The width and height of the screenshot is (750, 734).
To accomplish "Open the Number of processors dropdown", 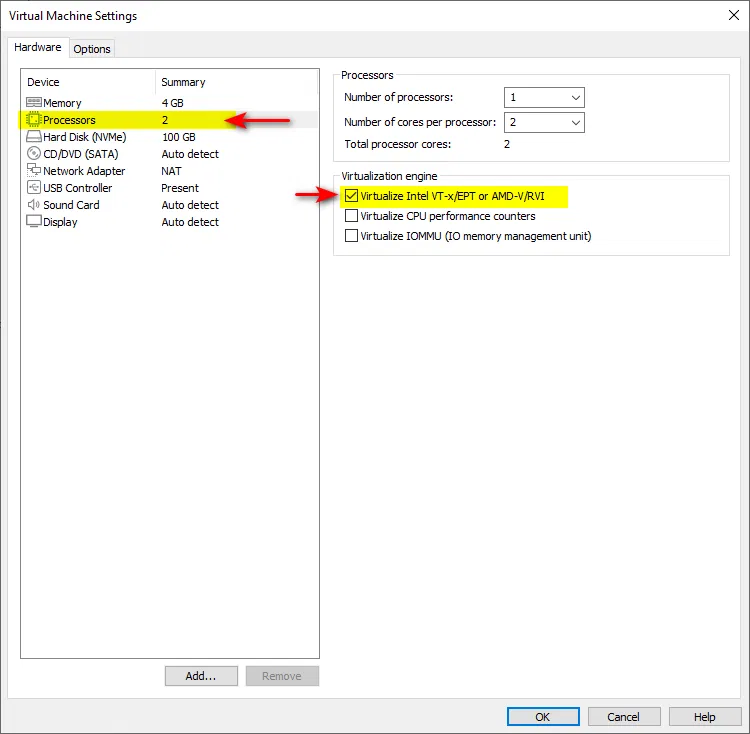I will [544, 98].
